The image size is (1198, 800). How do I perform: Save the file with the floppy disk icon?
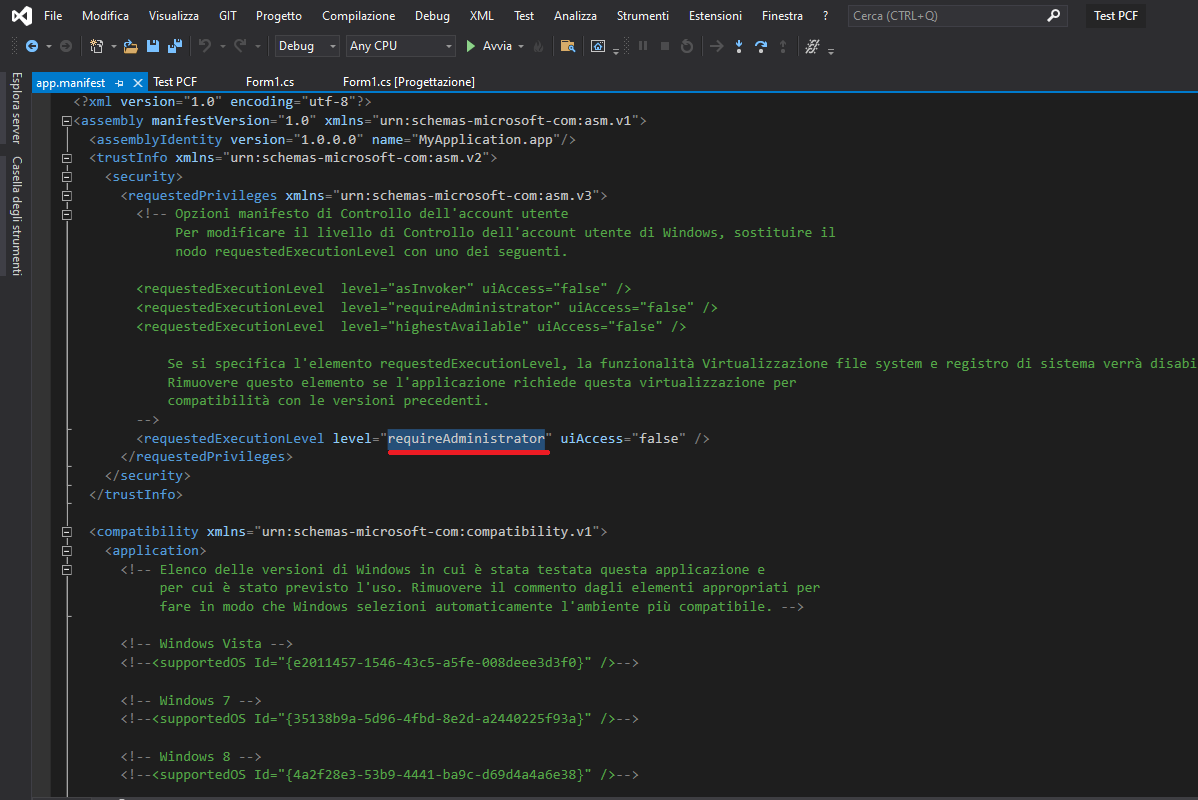(153, 46)
